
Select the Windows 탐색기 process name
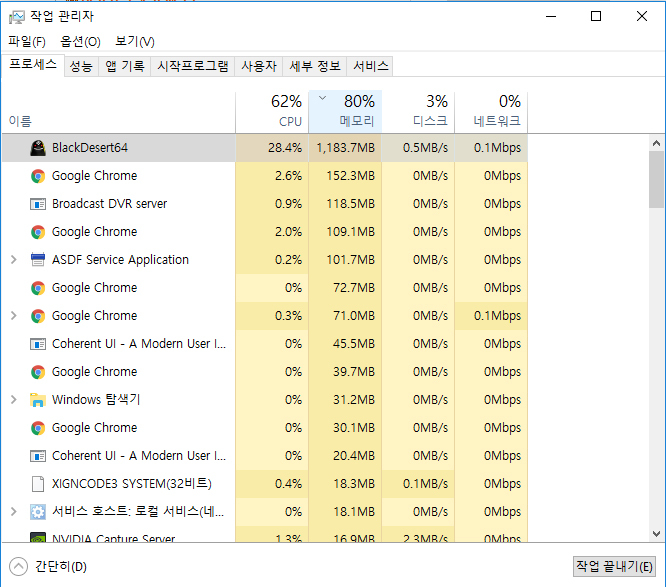point(96,400)
